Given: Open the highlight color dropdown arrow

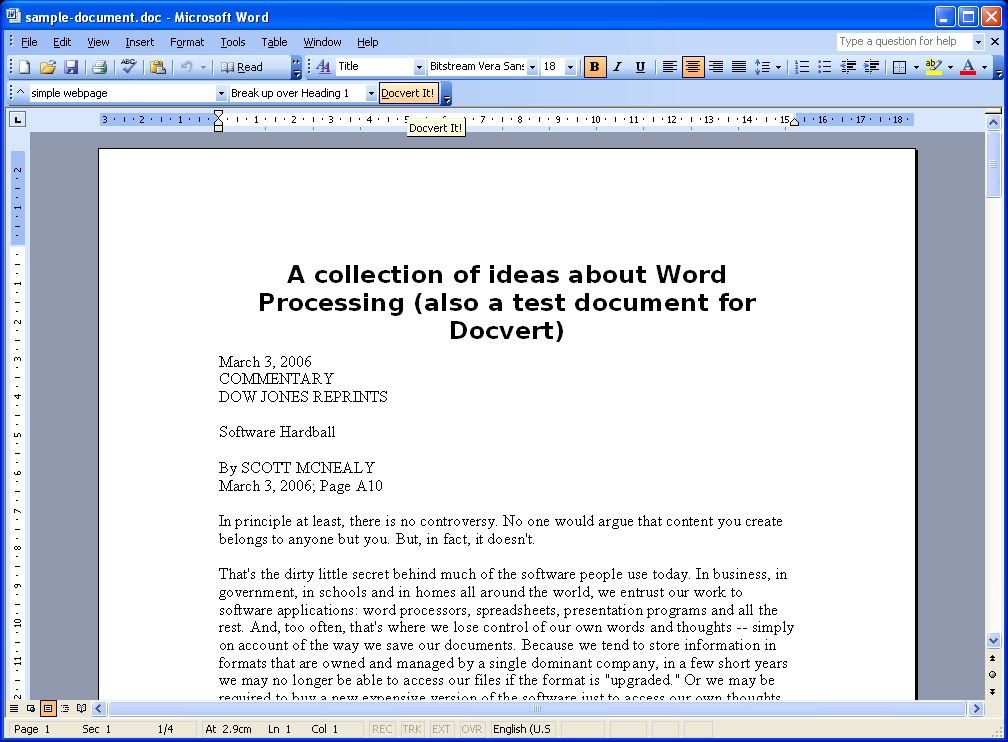Looking at the screenshot, I should coord(950,67).
